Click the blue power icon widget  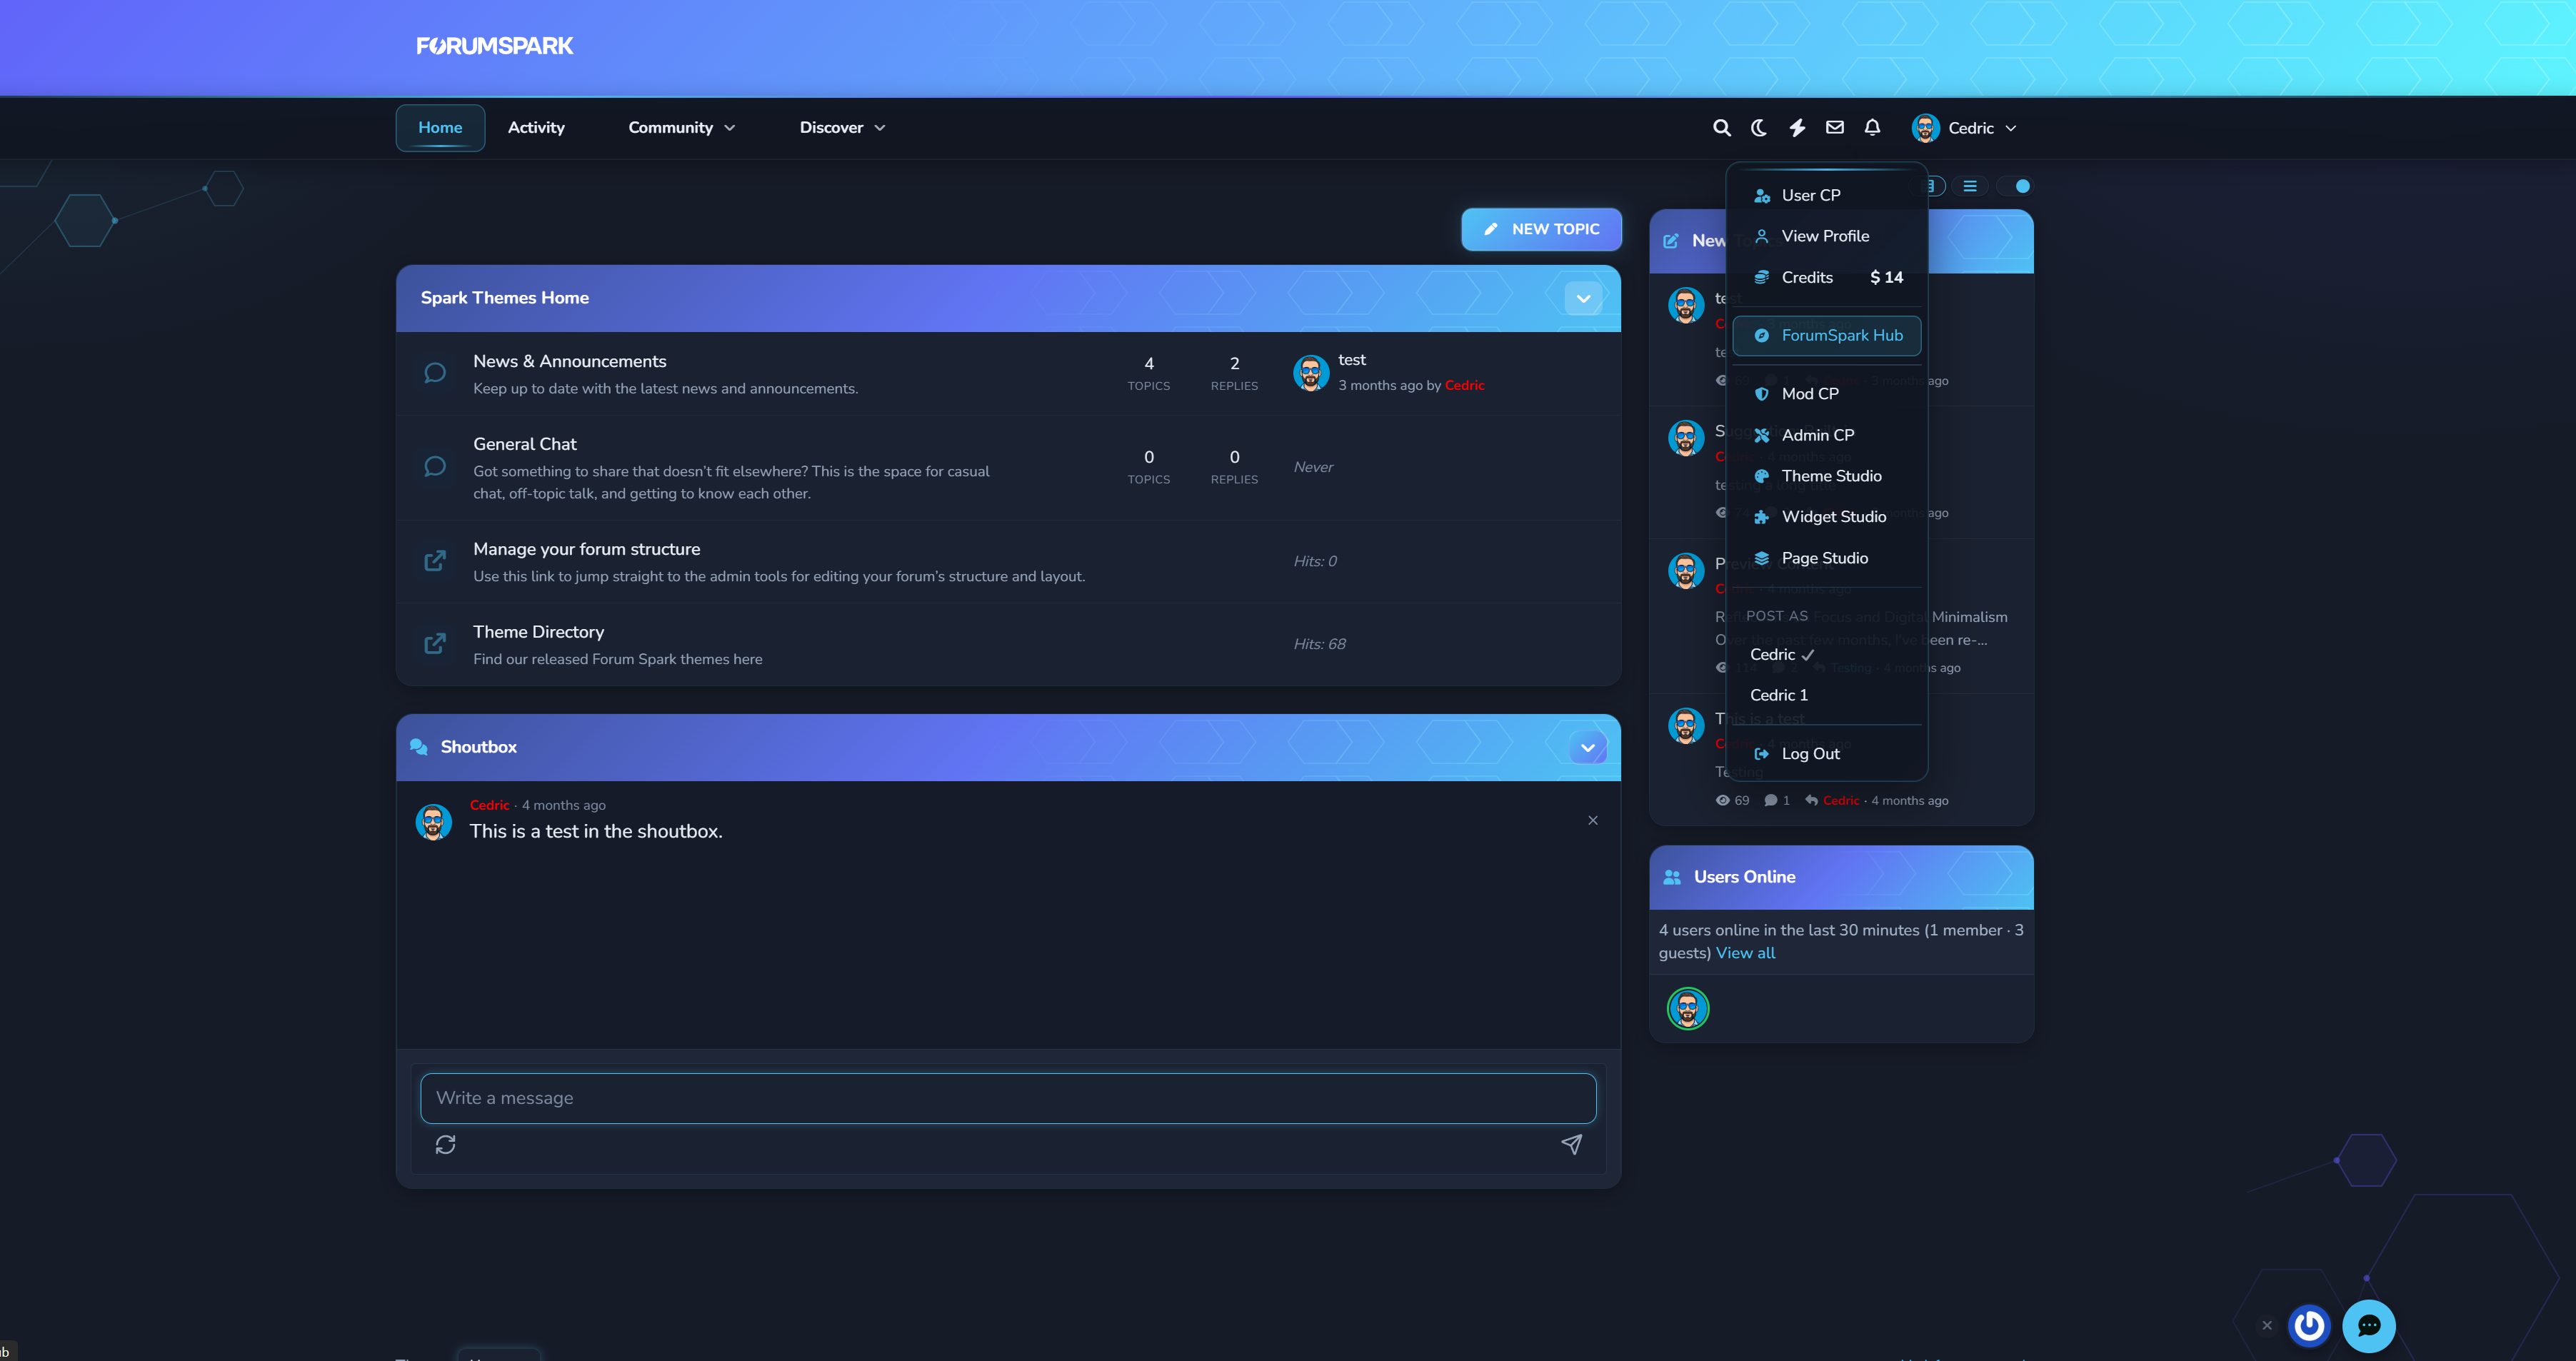pos(2309,1326)
